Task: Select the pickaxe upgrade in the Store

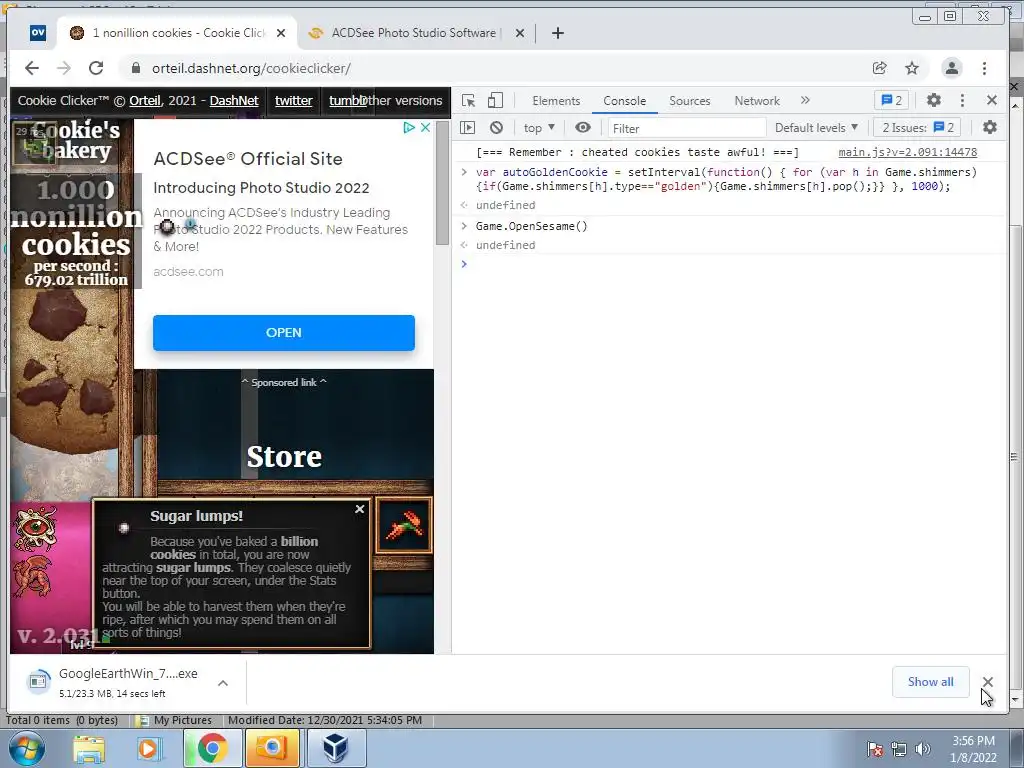Action: tap(404, 526)
